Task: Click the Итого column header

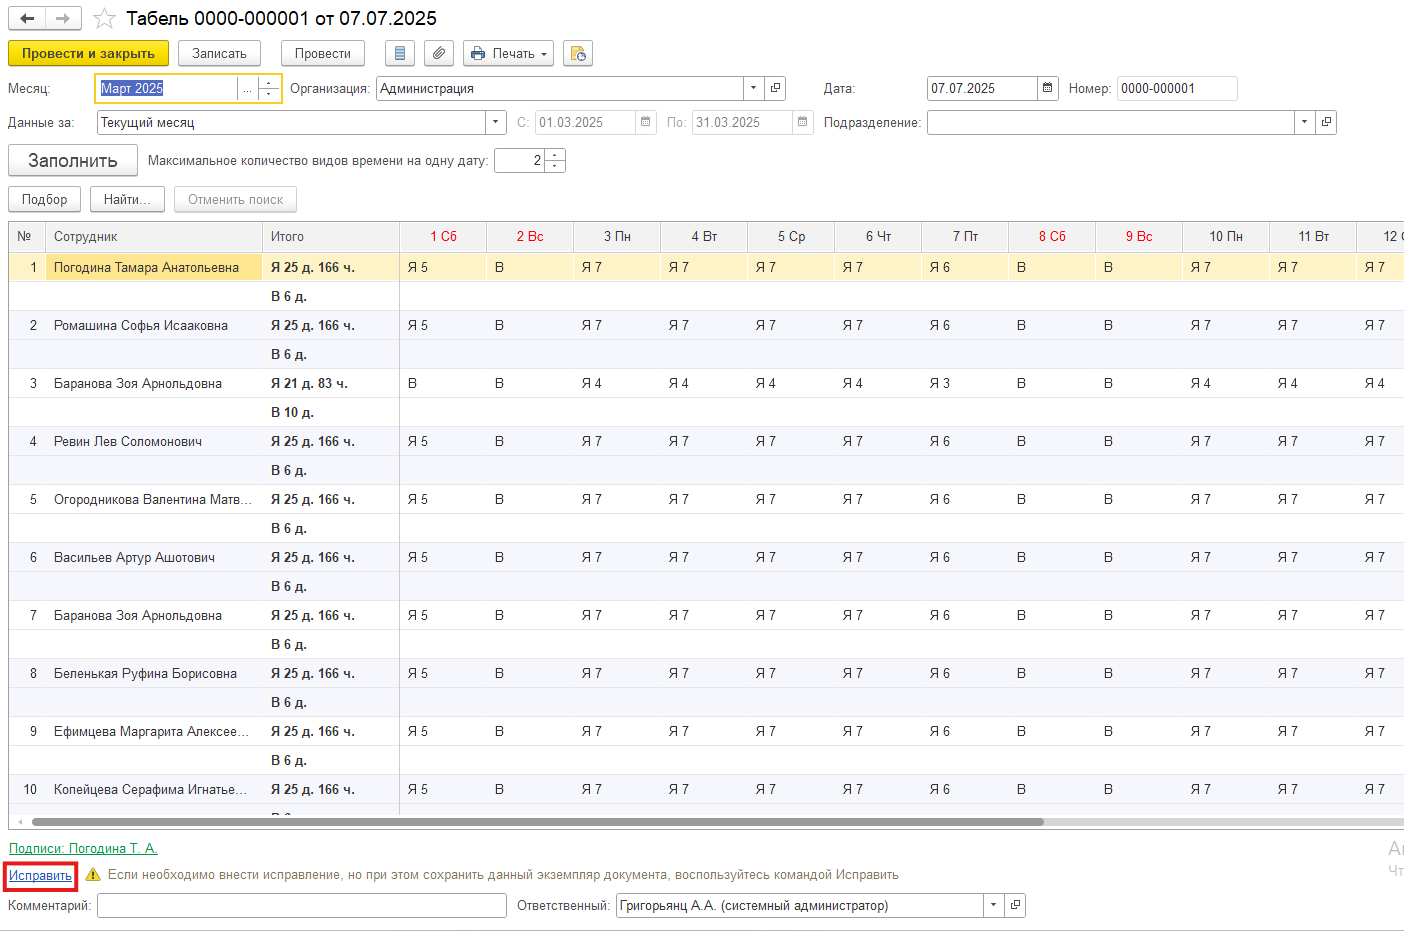Action: coord(330,237)
